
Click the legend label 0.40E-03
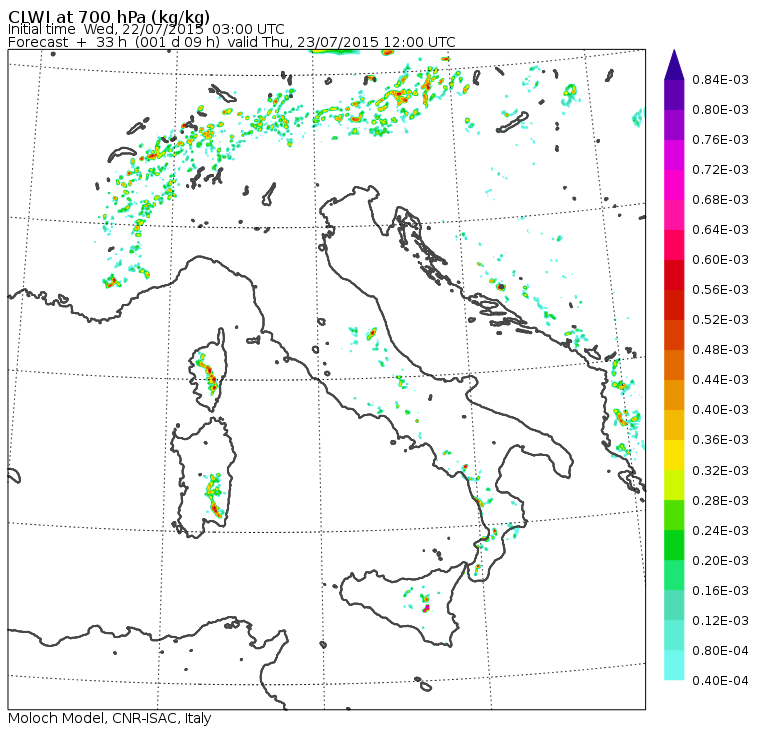[720, 410]
